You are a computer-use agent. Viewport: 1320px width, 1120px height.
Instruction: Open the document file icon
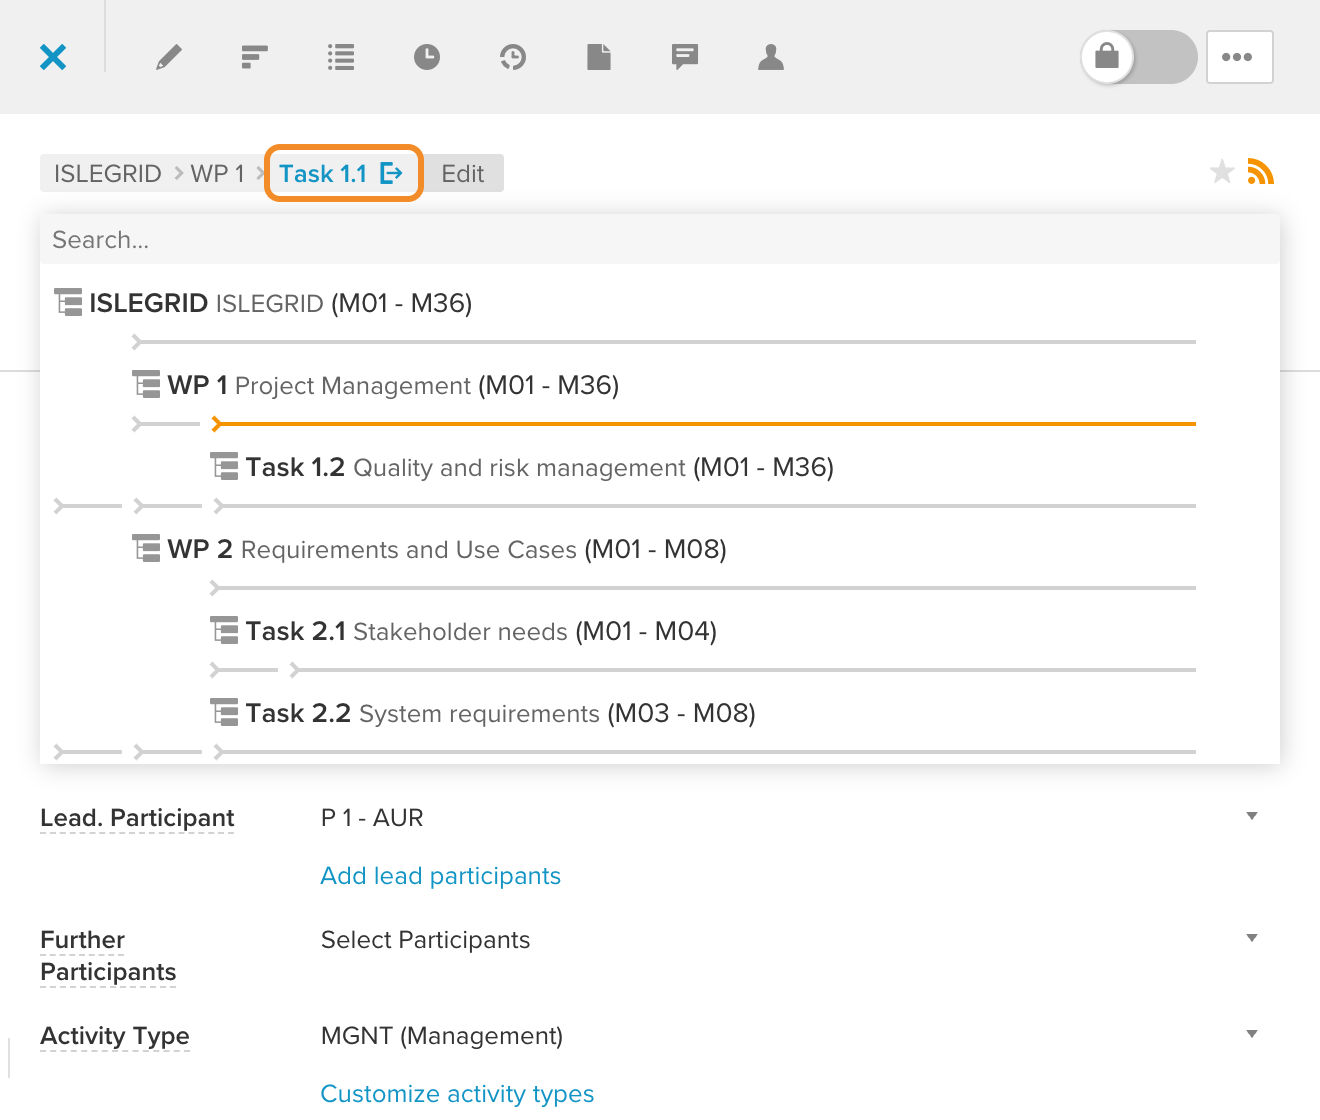[x=599, y=57]
